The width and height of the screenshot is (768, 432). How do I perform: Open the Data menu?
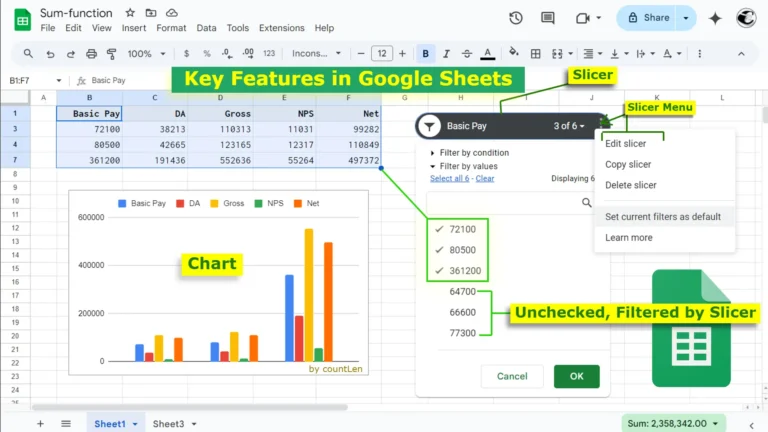(206, 28)
